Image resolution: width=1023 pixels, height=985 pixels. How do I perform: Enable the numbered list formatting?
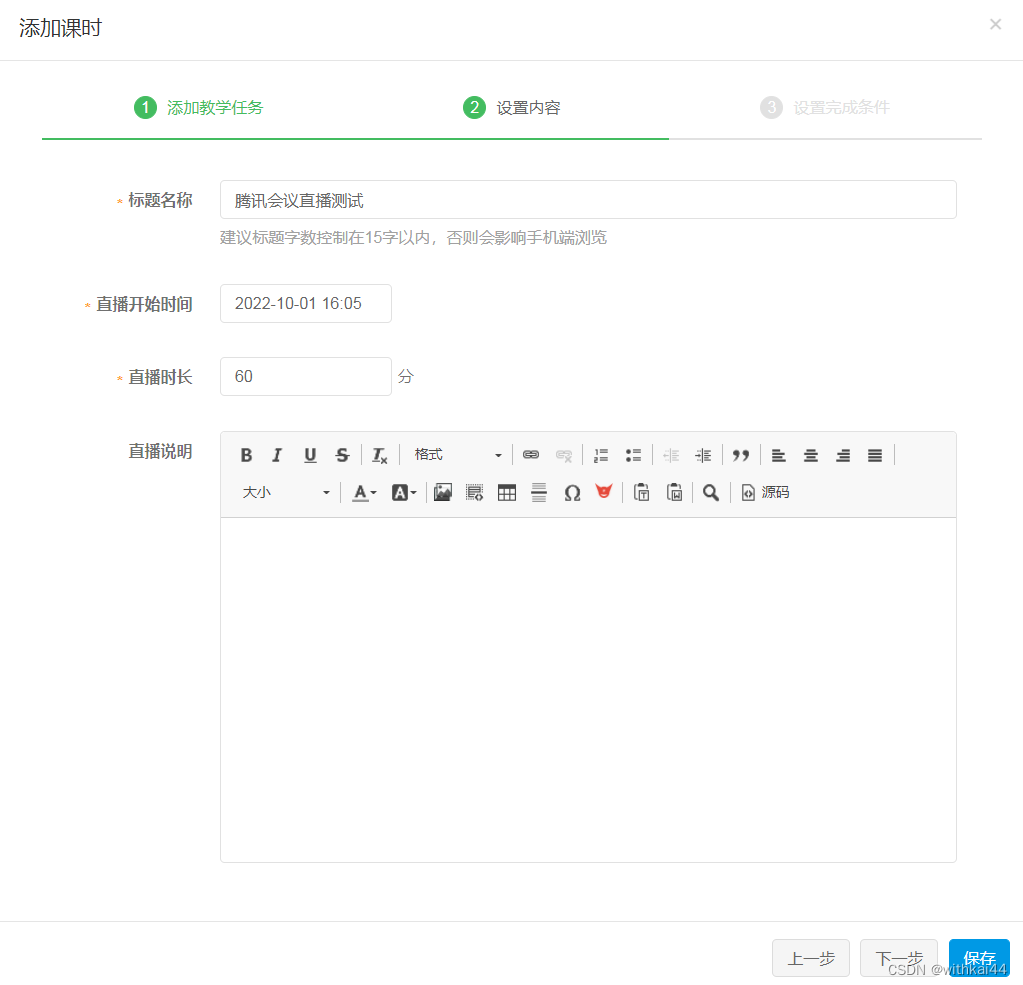(x=601, y=455)
